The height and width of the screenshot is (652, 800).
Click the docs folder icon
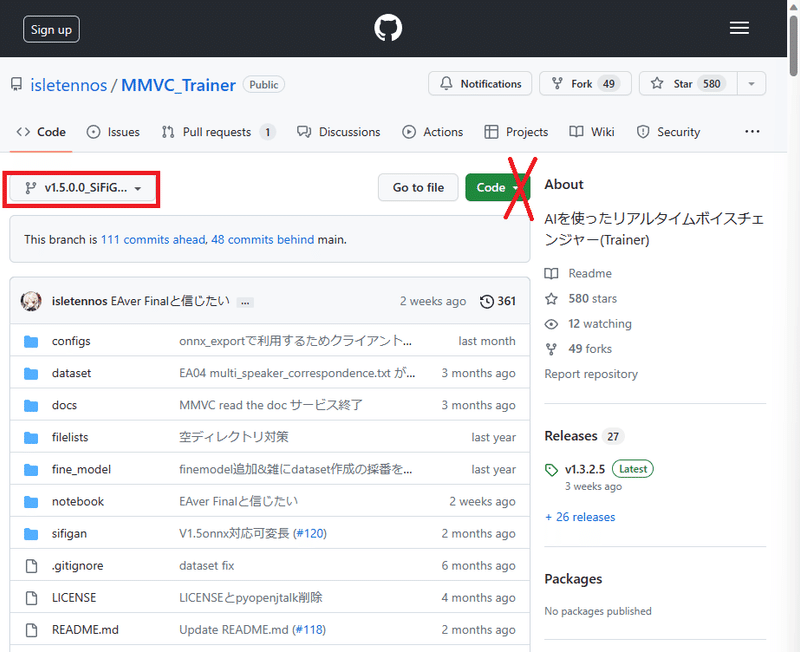pos(31,406)
